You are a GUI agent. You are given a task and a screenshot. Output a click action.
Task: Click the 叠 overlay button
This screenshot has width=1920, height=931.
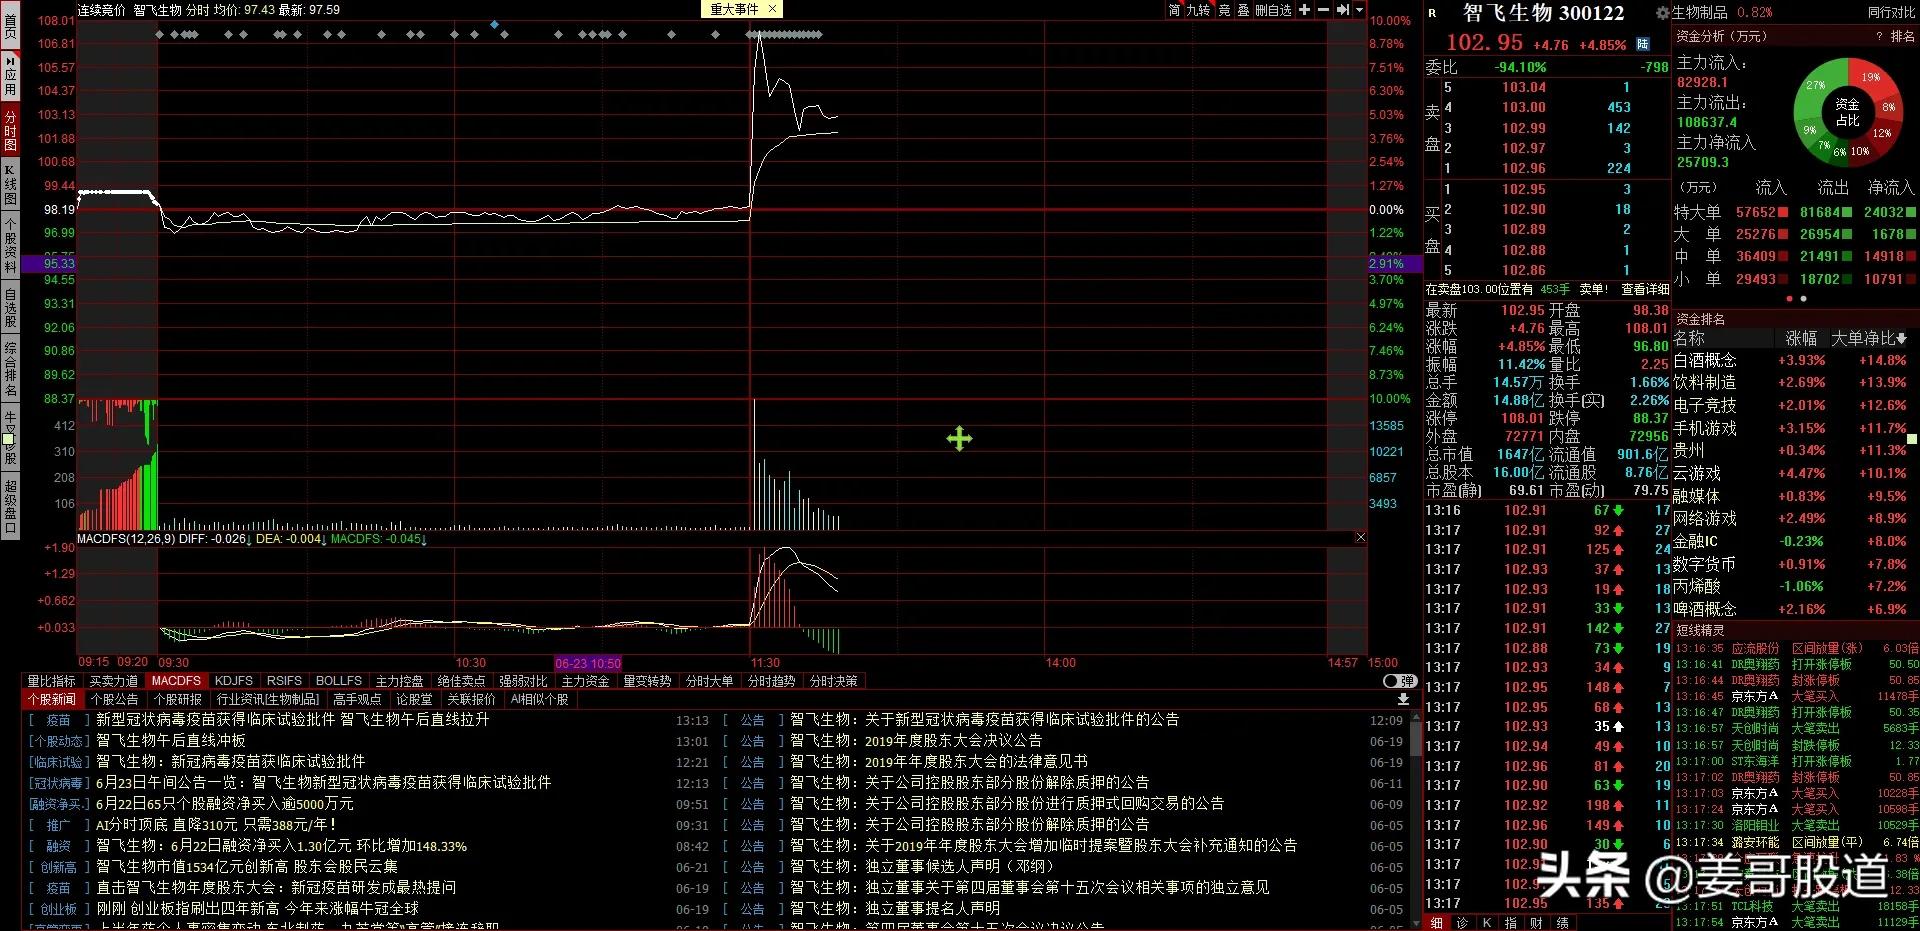point(1243,10)
